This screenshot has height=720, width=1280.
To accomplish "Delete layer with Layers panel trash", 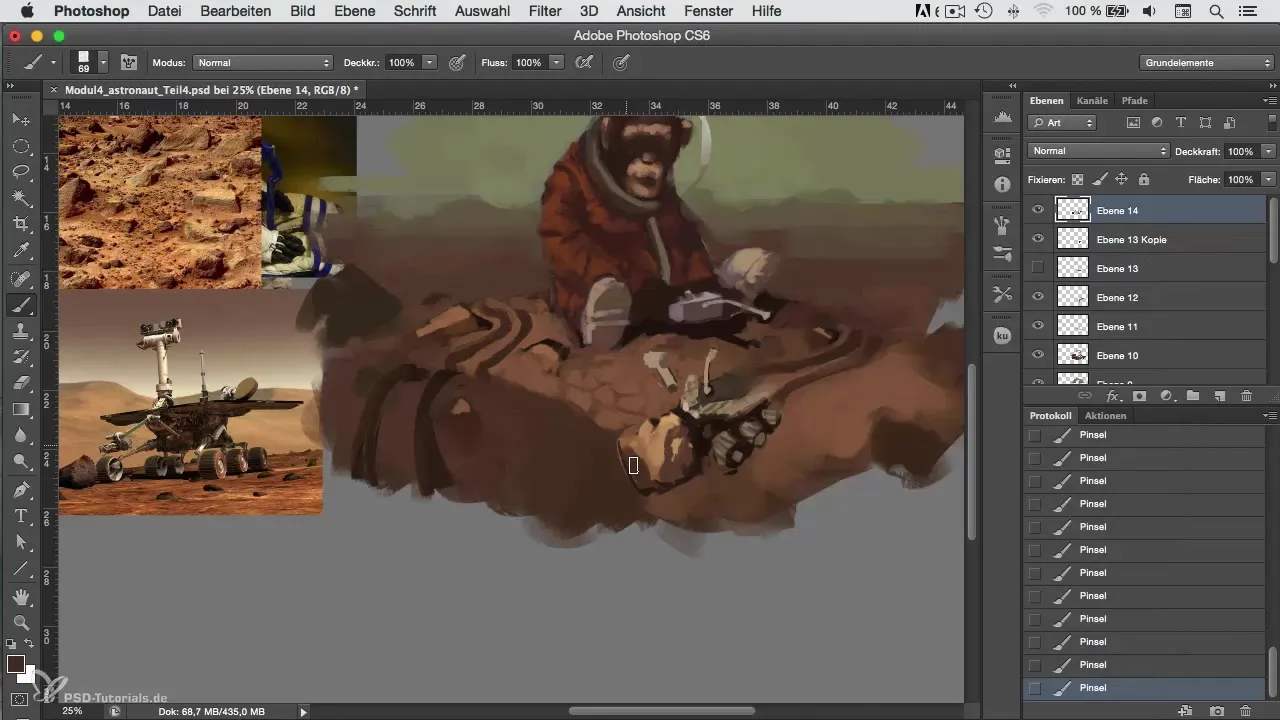I will [1246, 396].
